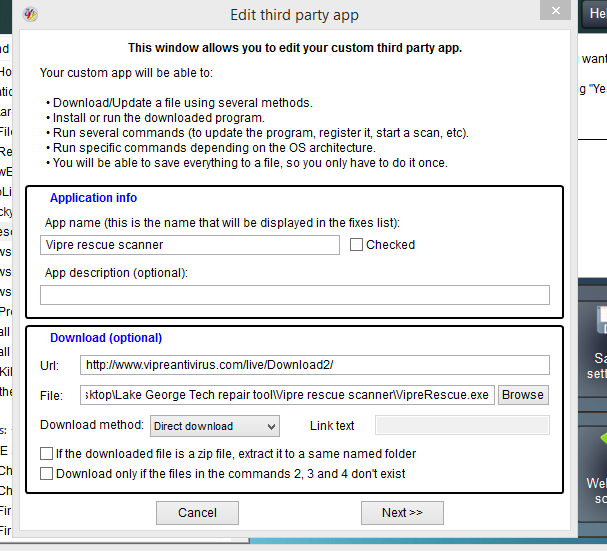Enable download only if files don't exist
This screenshot has width=607, height=551.
click(46, 474)
